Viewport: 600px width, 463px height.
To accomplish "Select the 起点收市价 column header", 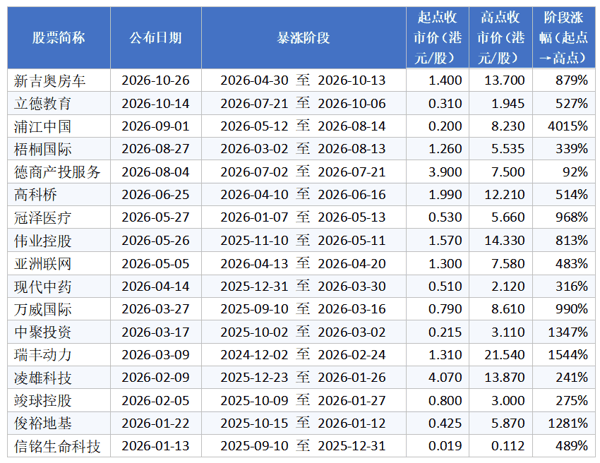I will coord(437,37).
